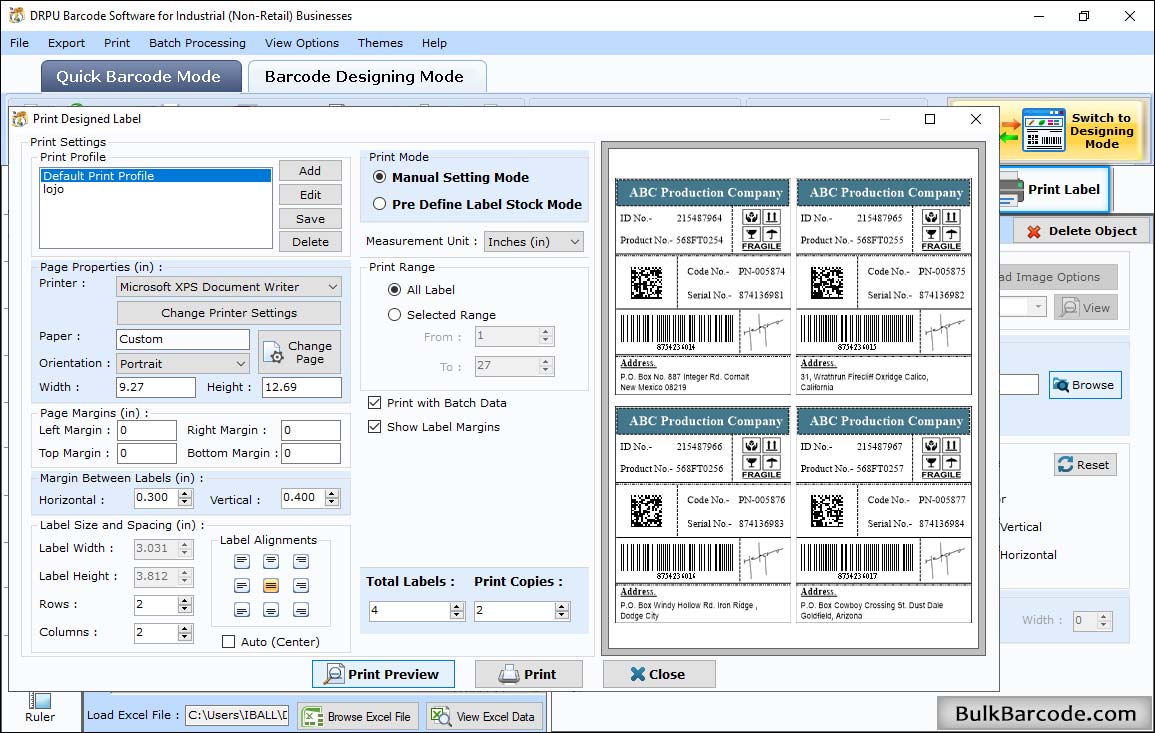Click the page Height input field
The image size is (1155, 733).
302,387
